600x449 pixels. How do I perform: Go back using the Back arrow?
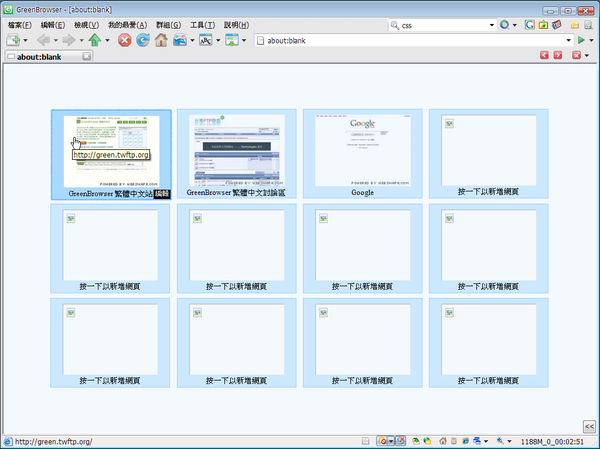tap(43, 40)
